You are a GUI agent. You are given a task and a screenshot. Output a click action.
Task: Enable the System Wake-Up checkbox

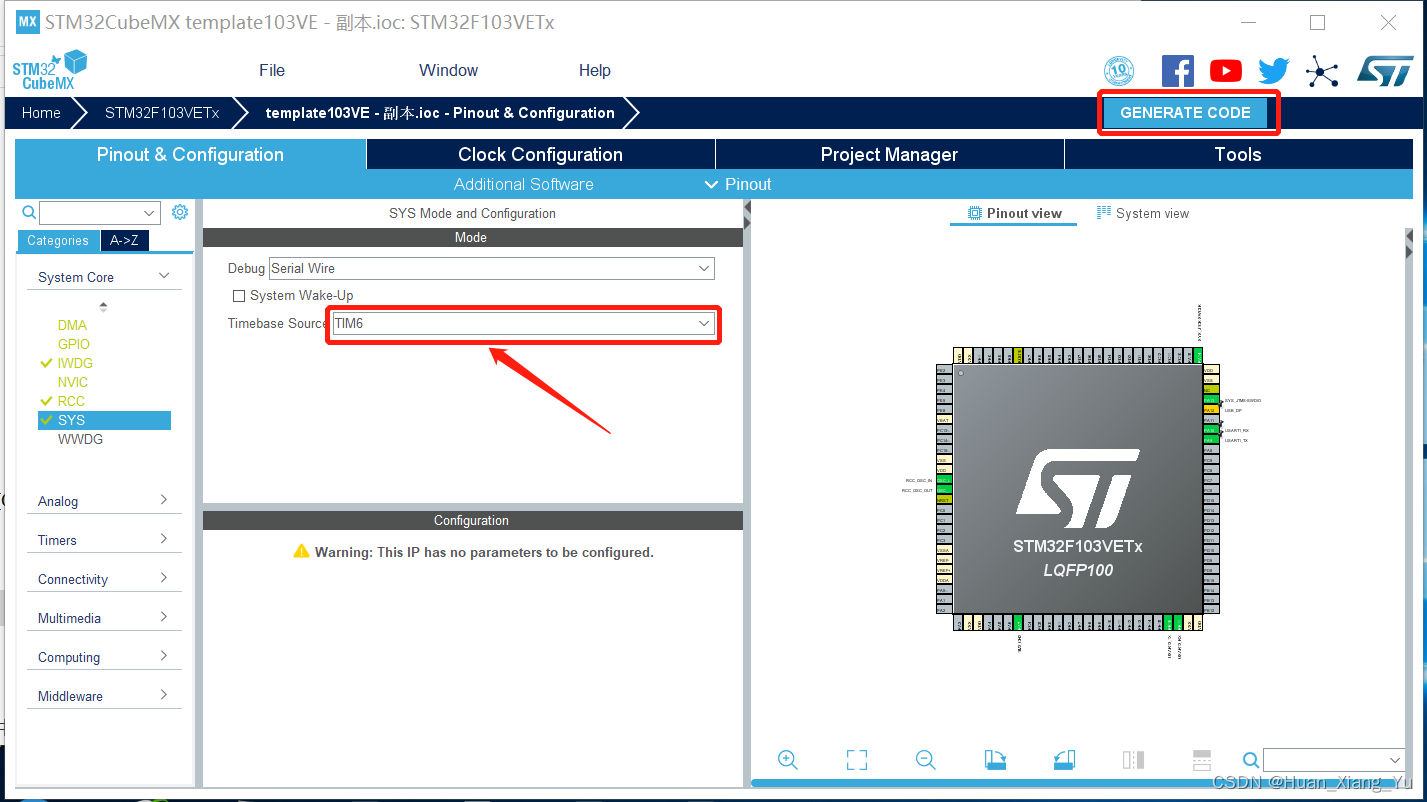pyautogui.click(x=238, y=295)
